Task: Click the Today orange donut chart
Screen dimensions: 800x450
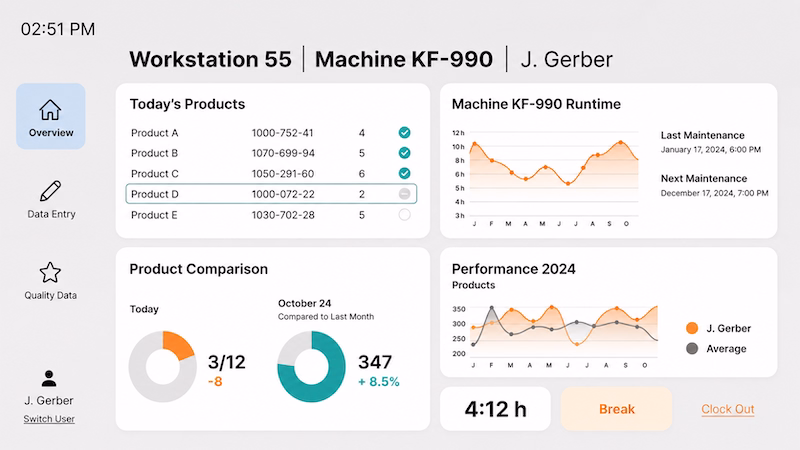Action: (163, 366)
